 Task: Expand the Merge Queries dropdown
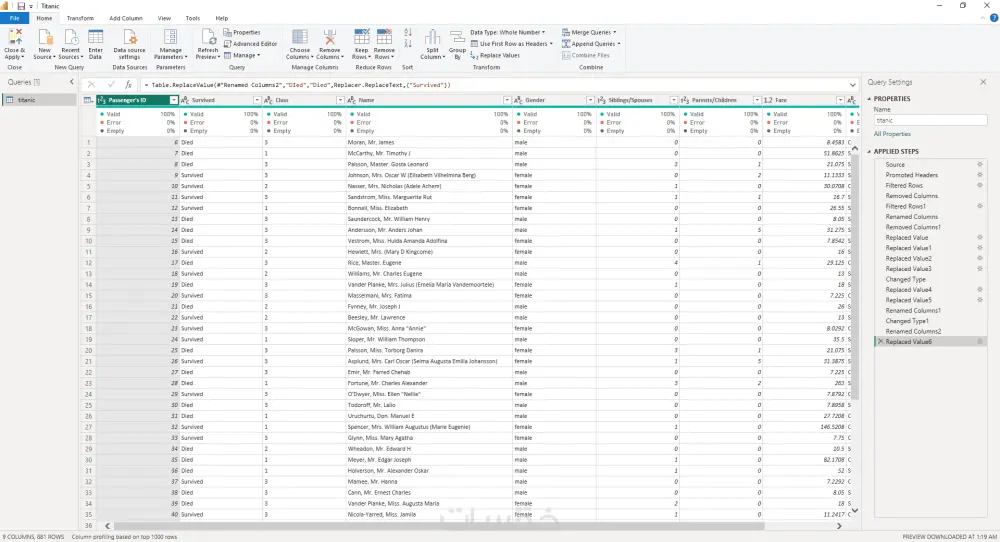tap(614, 33)
